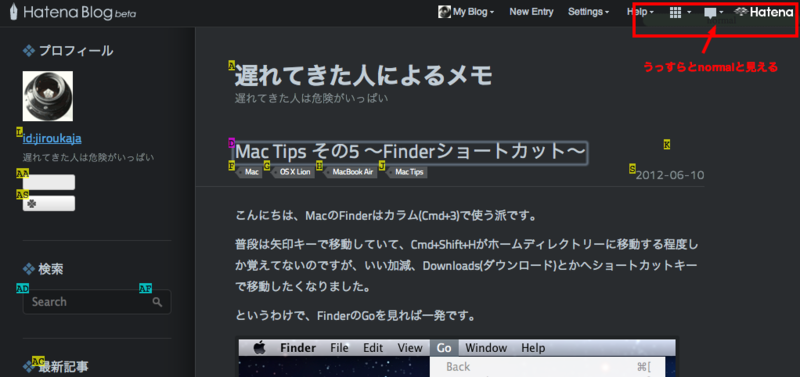Viewport: 800px width, 377px height.
Task: Open the Settings dropdown menu
Action: (588, 12)
